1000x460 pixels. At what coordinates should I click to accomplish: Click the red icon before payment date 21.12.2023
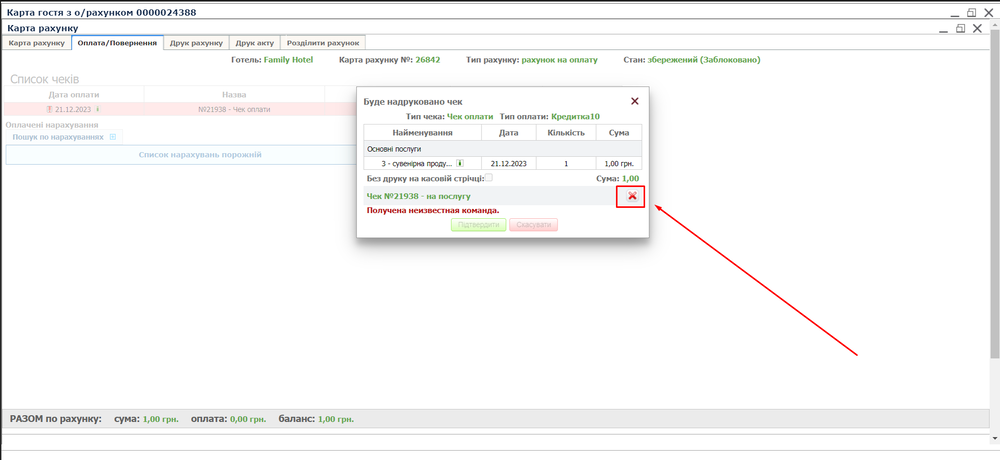pyautogui.click(x=48, y=109)
